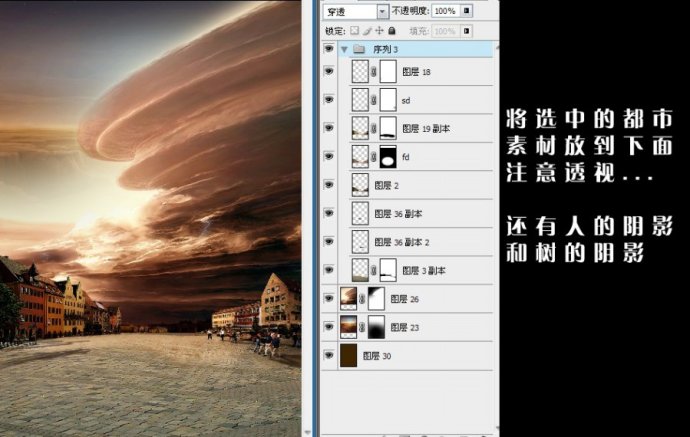Image resolution: width=690 pixels, height=437 pixels.
Task: Select layer name sd
Action: (x=406, y=100)
